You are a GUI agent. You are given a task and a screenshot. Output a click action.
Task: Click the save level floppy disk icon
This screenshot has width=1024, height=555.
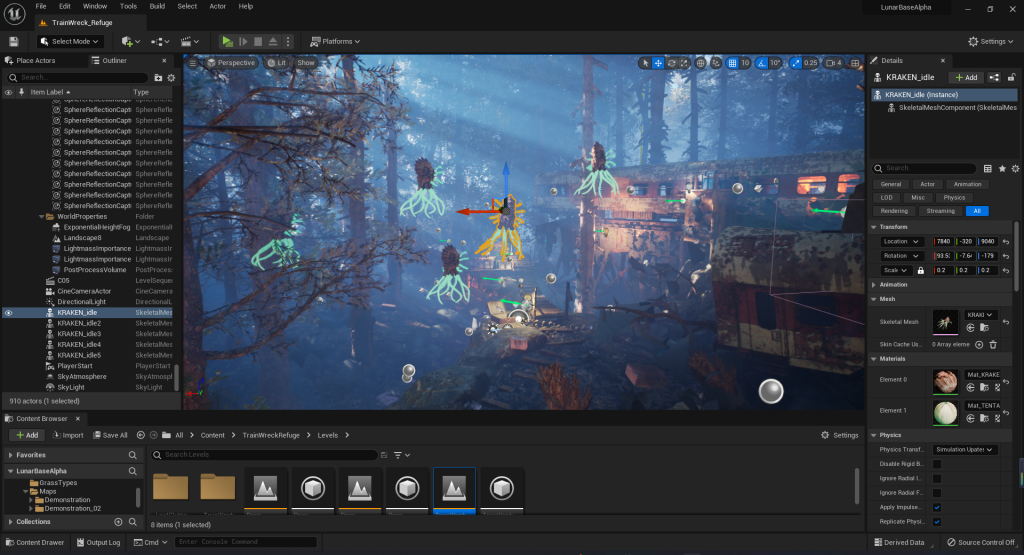14,41
